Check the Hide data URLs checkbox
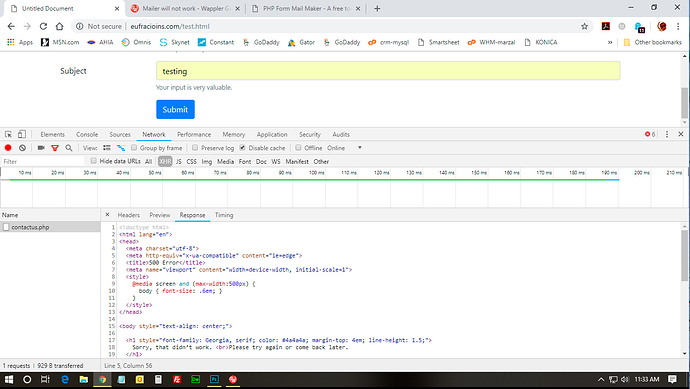The height and width of the screenshot is (389, 690). tap(93, 161)
